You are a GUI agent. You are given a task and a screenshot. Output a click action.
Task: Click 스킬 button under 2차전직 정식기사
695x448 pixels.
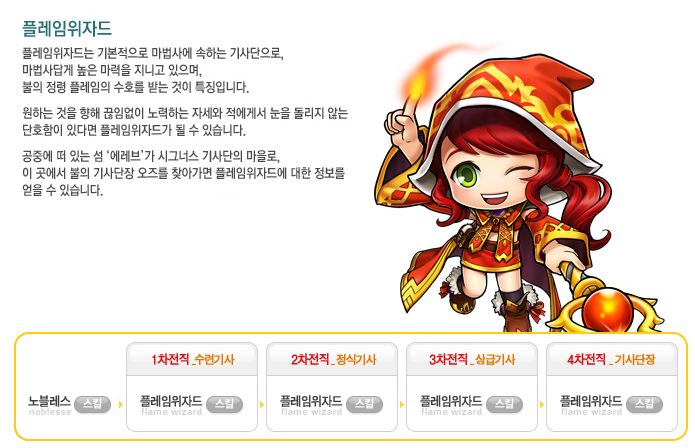[x=364, y=404]
